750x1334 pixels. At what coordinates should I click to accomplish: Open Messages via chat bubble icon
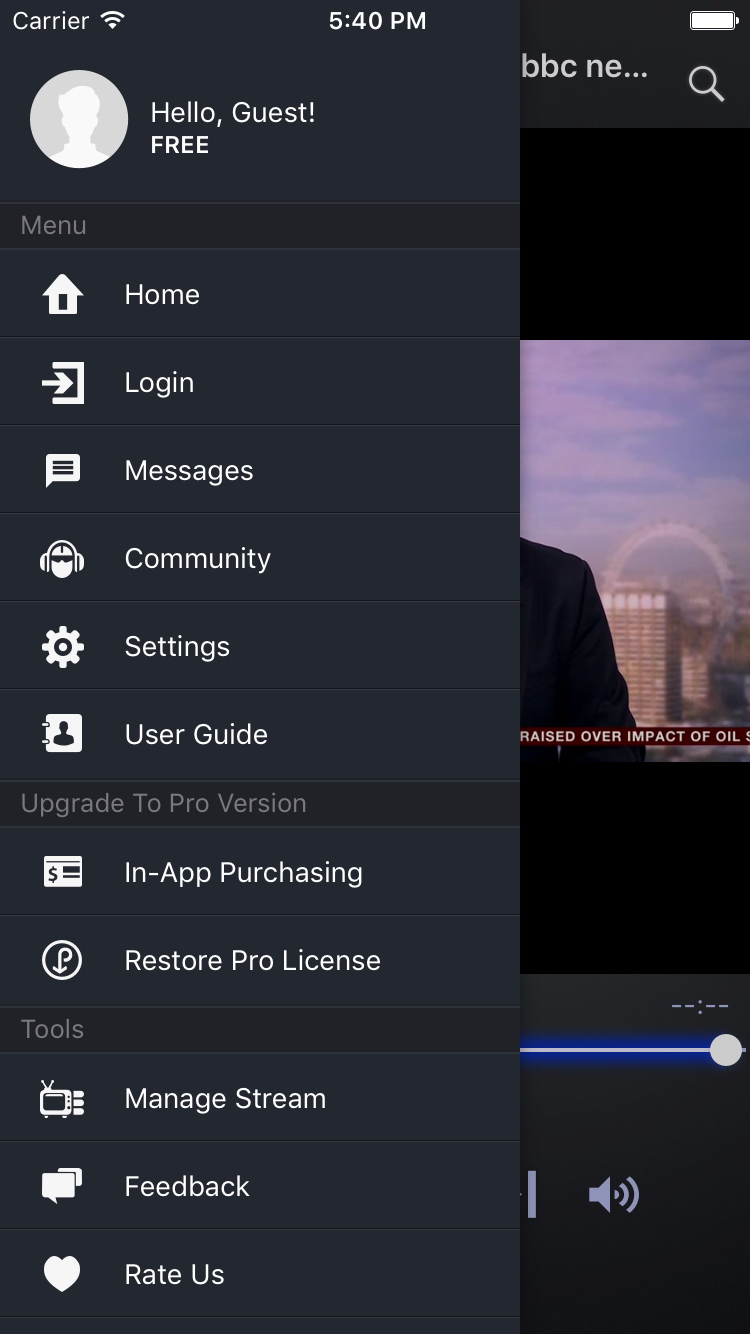pos(62,471)
